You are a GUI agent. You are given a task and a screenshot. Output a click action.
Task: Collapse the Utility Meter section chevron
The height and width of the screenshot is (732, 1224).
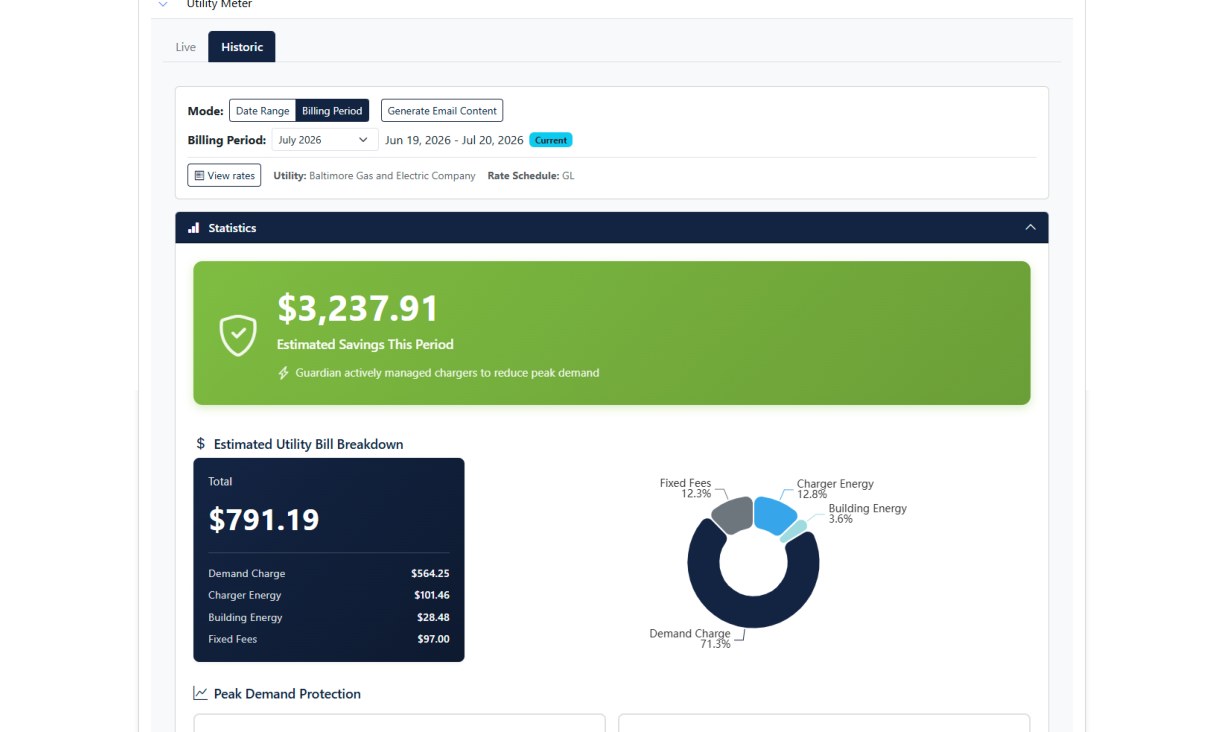tap(163, 4)
